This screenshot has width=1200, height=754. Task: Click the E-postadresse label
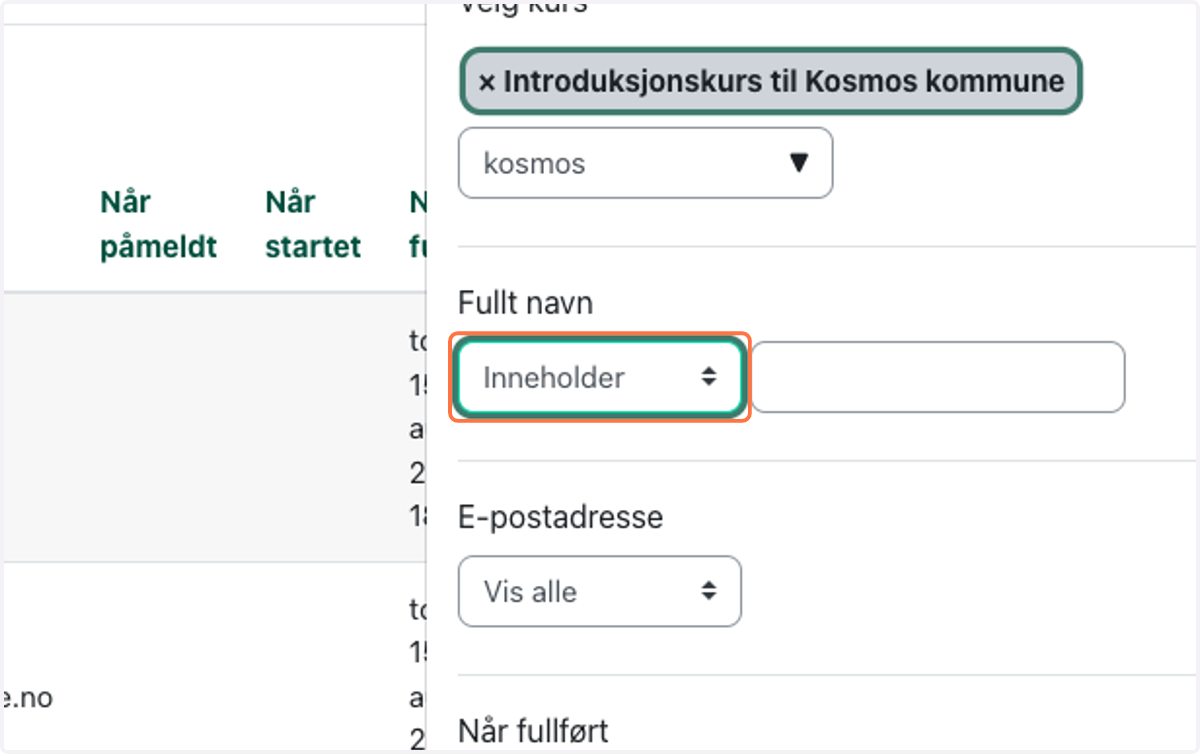[x=560, y=517]
